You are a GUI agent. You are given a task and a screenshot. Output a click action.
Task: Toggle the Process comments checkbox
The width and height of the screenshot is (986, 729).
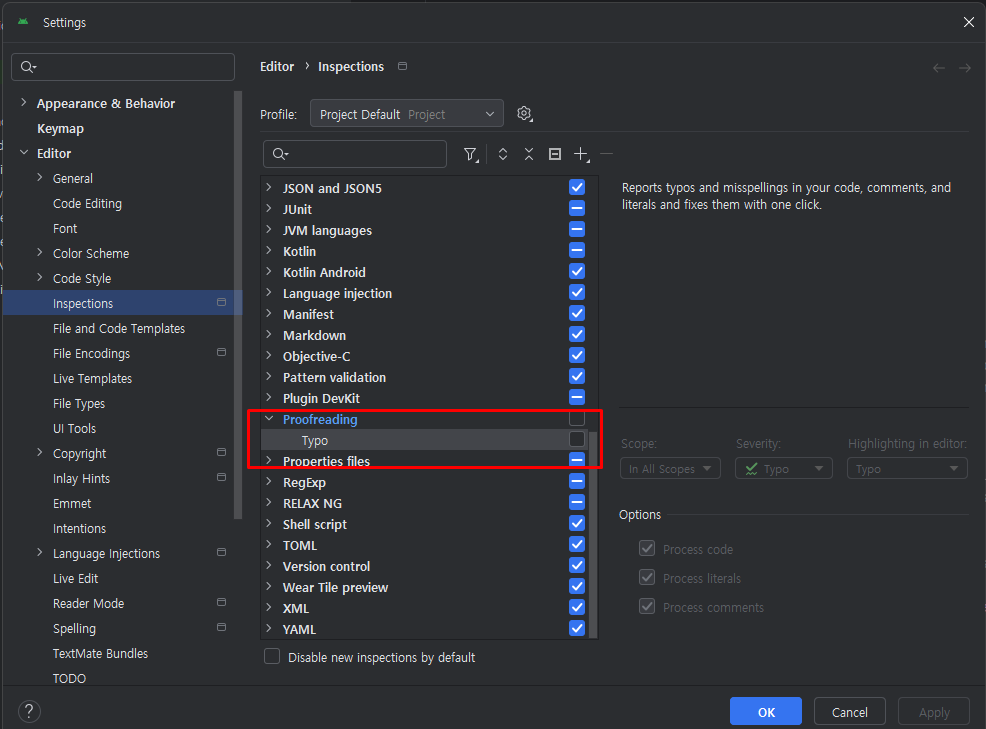[x=647, y=606]
